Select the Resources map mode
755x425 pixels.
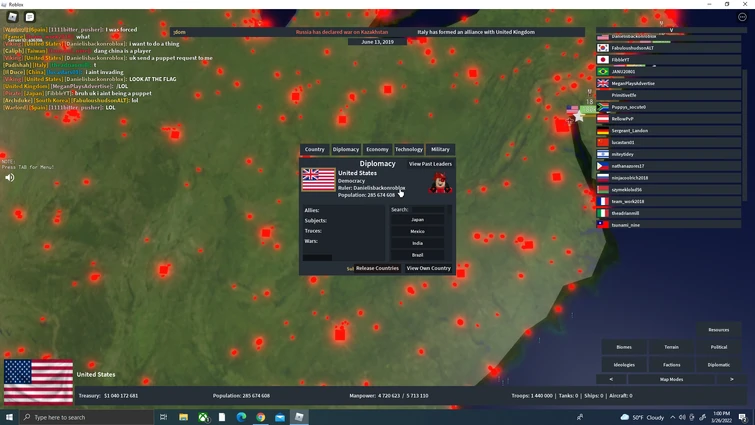pyautogui.click(x=718, y=330)
